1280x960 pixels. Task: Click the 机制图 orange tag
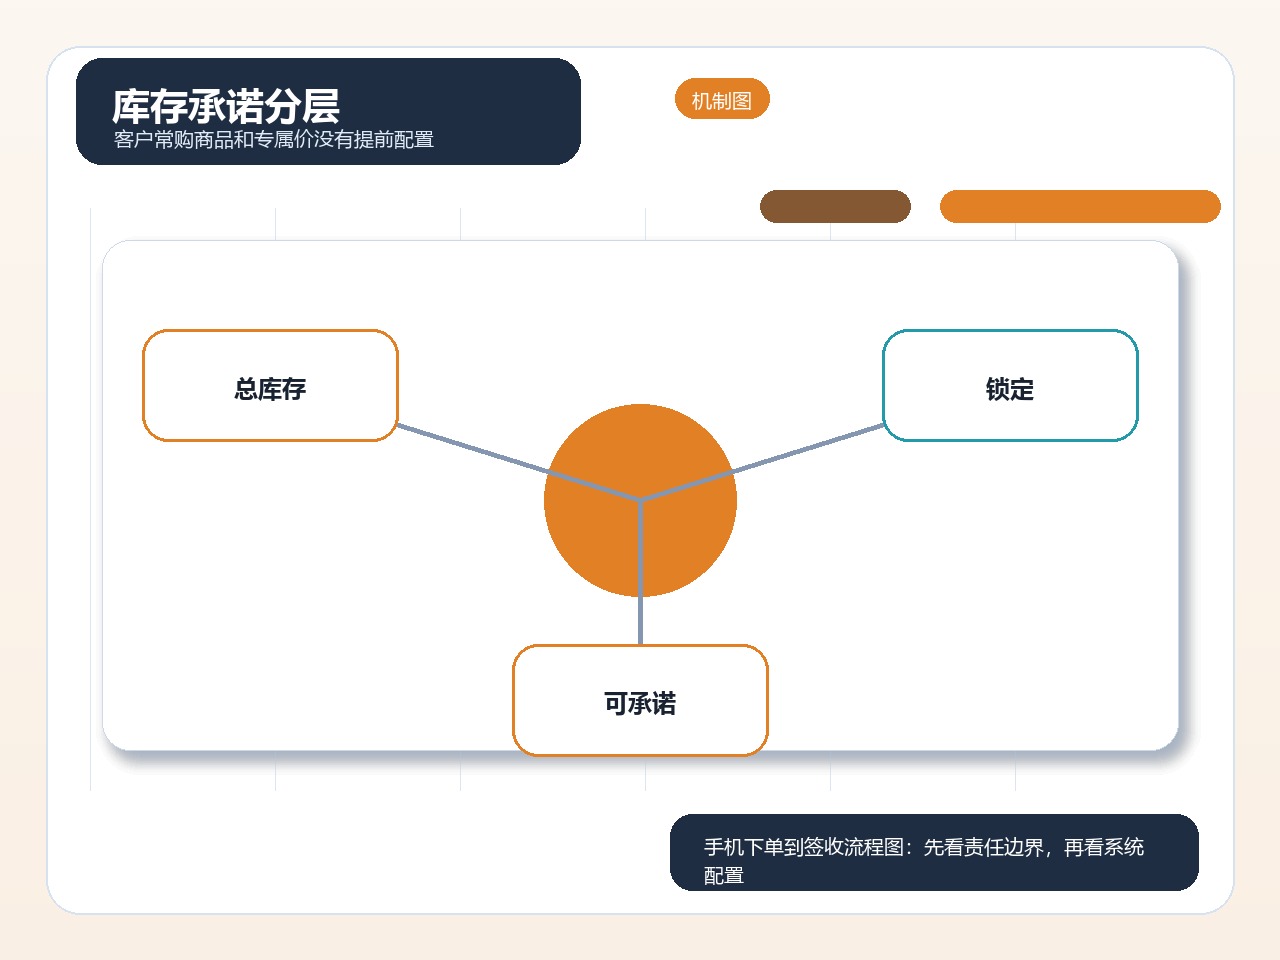pos(722,99)
